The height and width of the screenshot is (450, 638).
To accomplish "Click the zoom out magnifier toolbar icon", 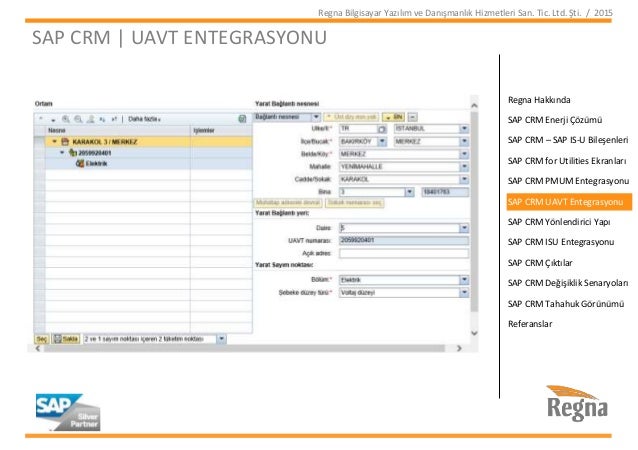I will (78, 119).
